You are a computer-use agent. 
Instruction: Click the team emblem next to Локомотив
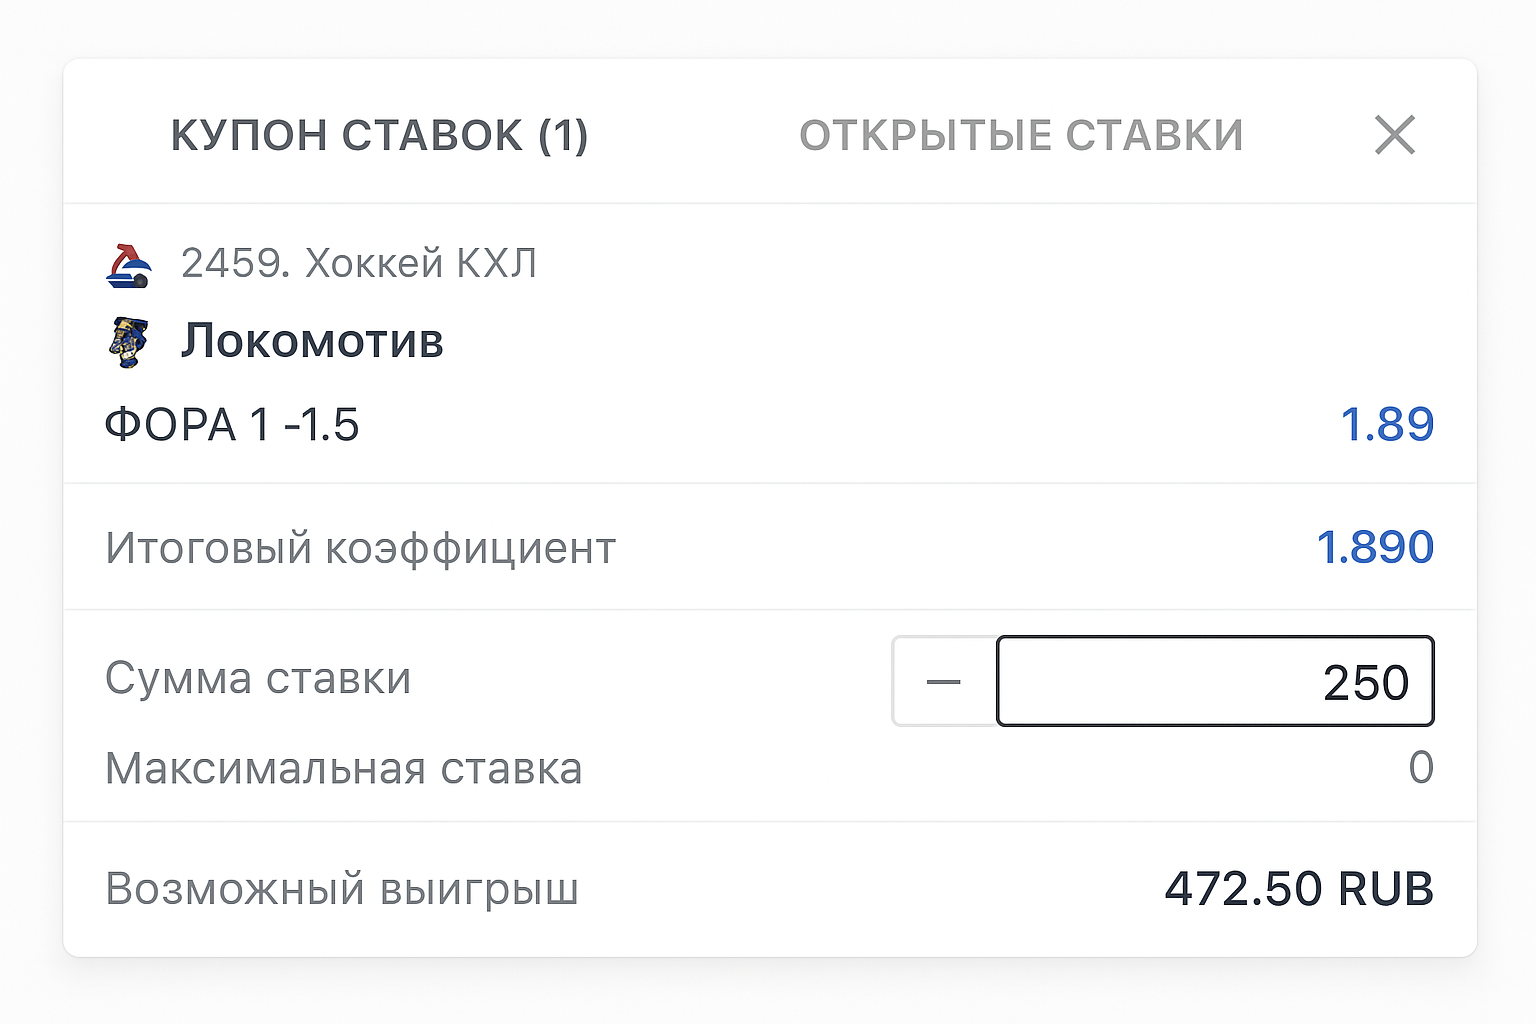pos(128,342)
